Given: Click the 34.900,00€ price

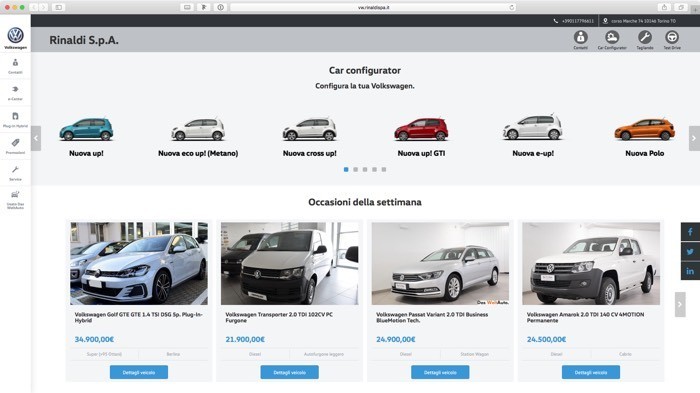Looking at the screenshot, I should pyautogui.click(x=94, y=339).
